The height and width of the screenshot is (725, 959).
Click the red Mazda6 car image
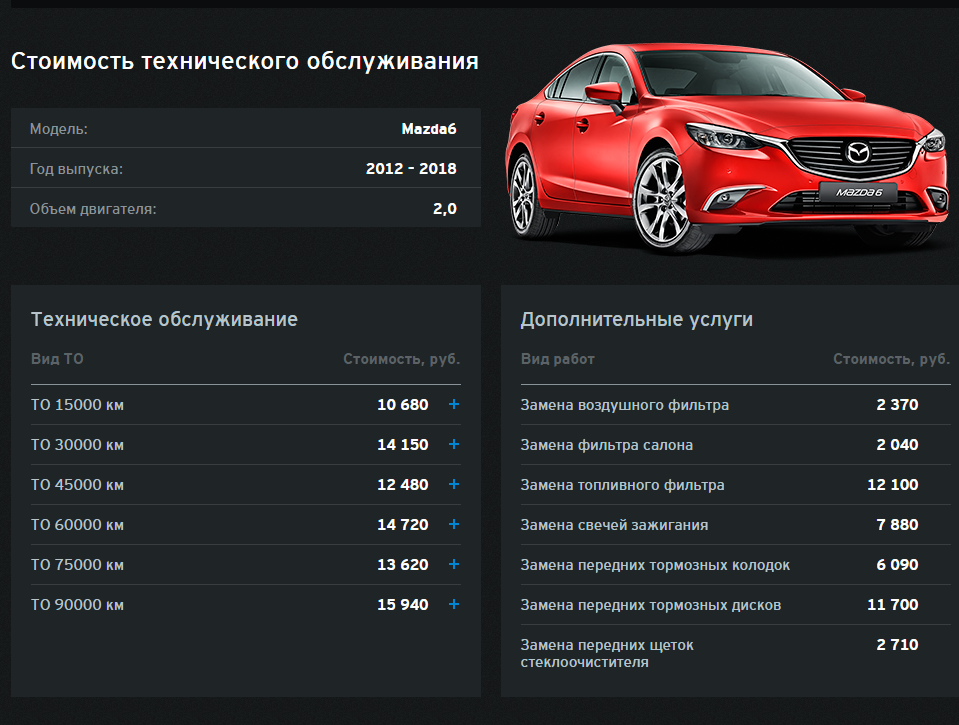tap(728, 148)
